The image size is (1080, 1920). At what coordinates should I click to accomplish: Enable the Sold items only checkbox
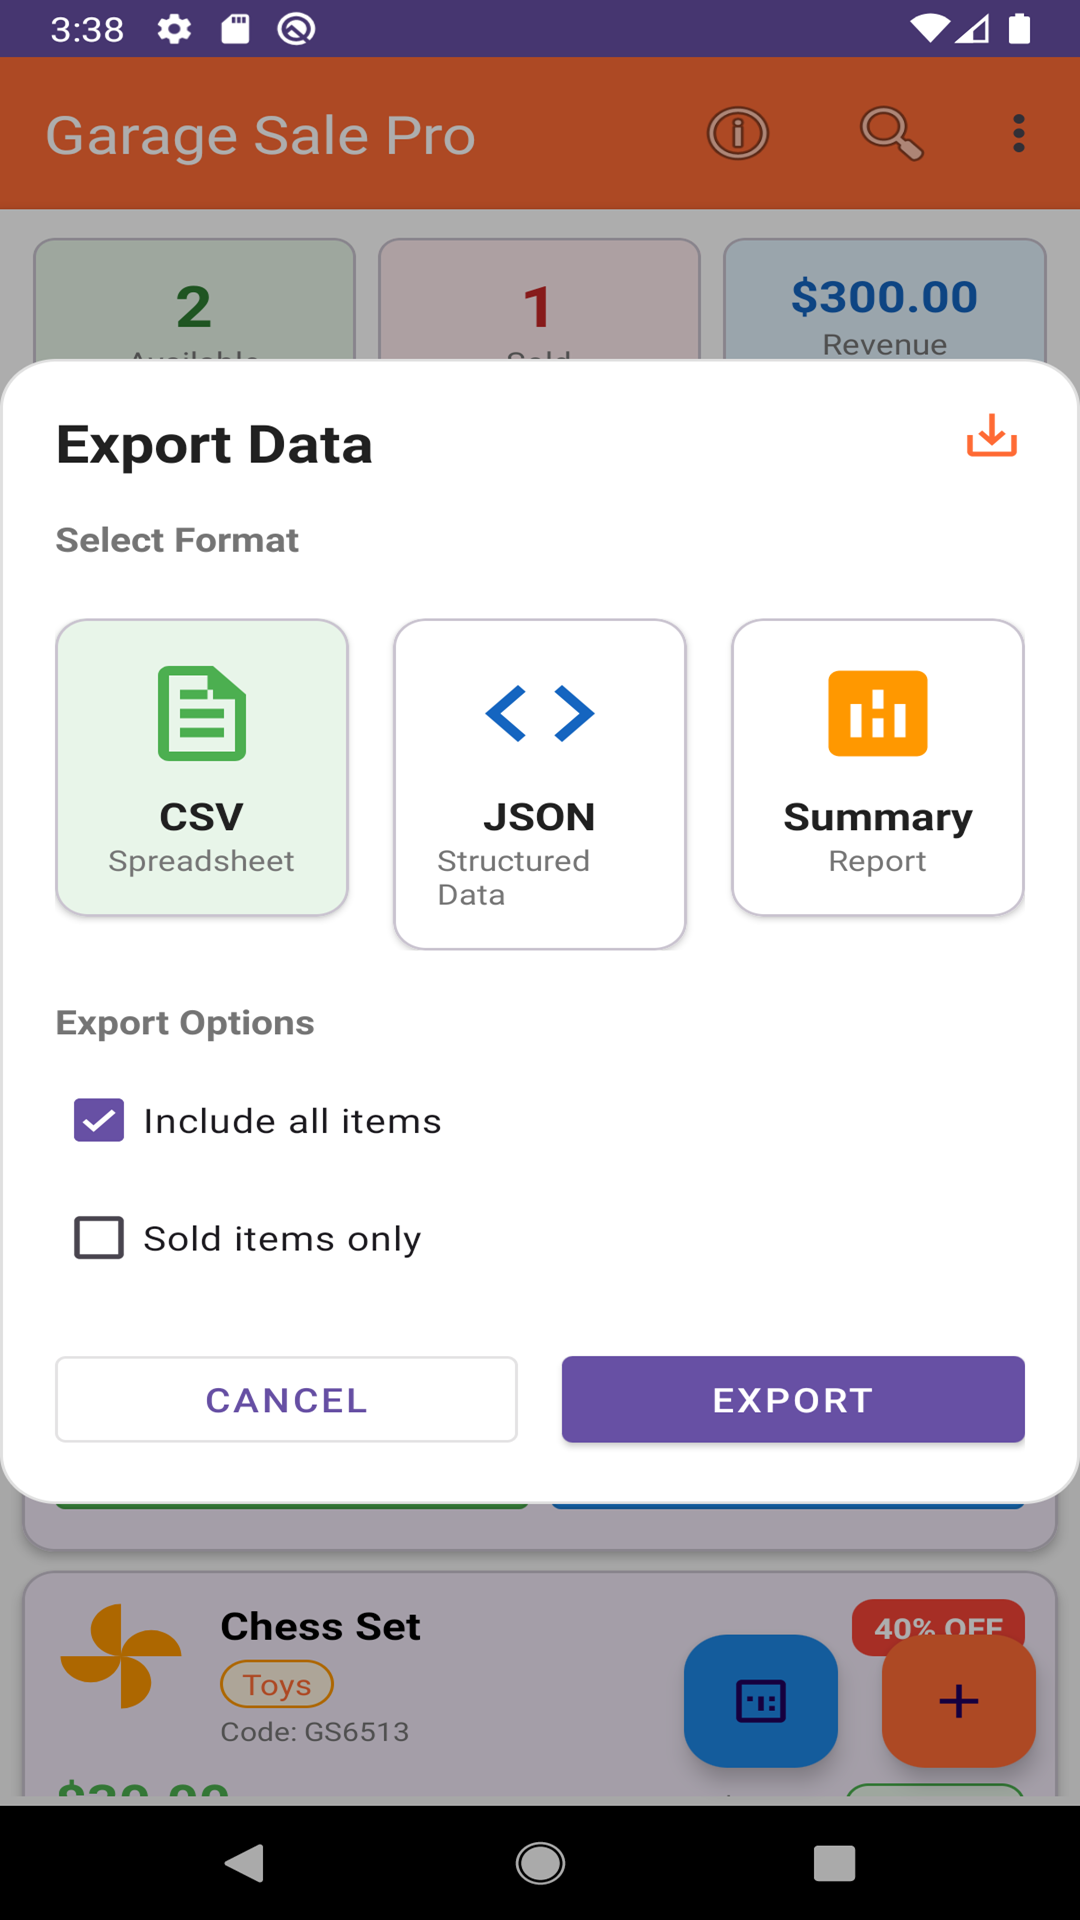point(99,1238)
